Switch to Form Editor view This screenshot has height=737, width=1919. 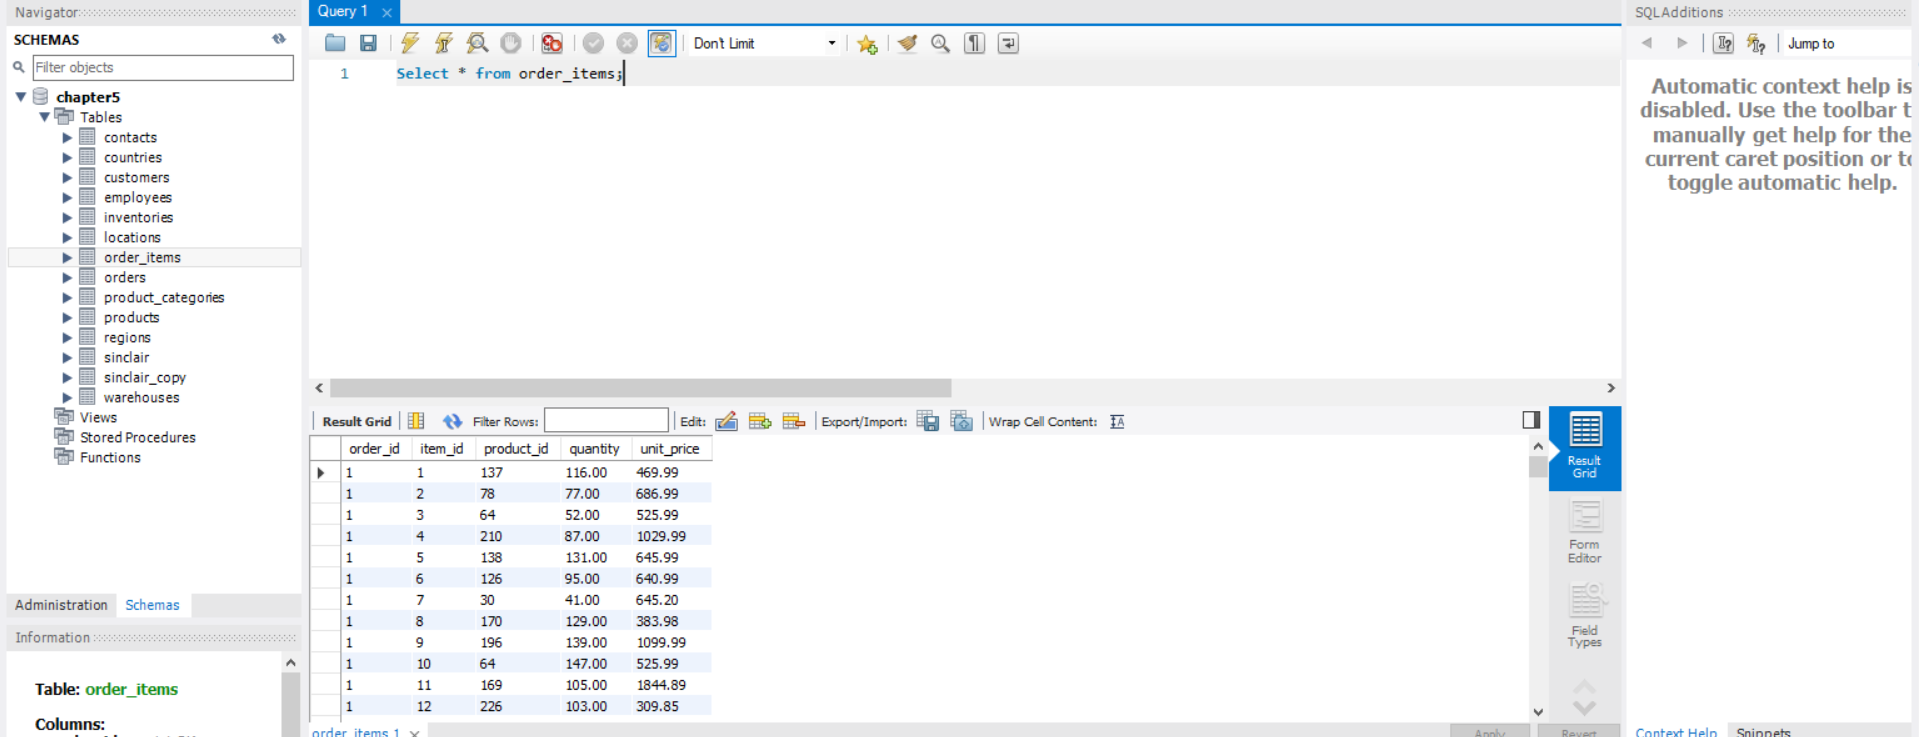point(1584,532)
